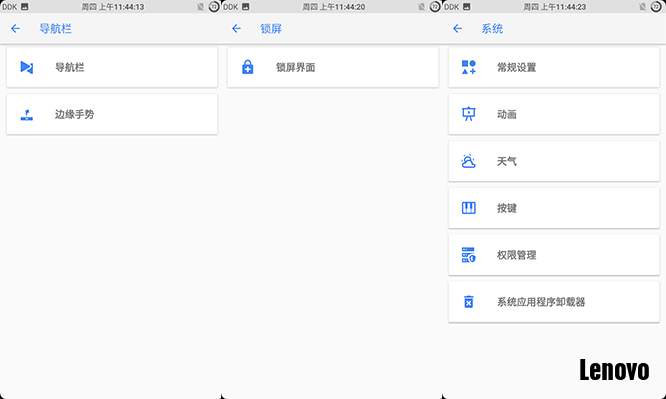Tap the image notification icon beside 11:44:23
This screenshot has width=666, height=399.
(x=466, y=7)
